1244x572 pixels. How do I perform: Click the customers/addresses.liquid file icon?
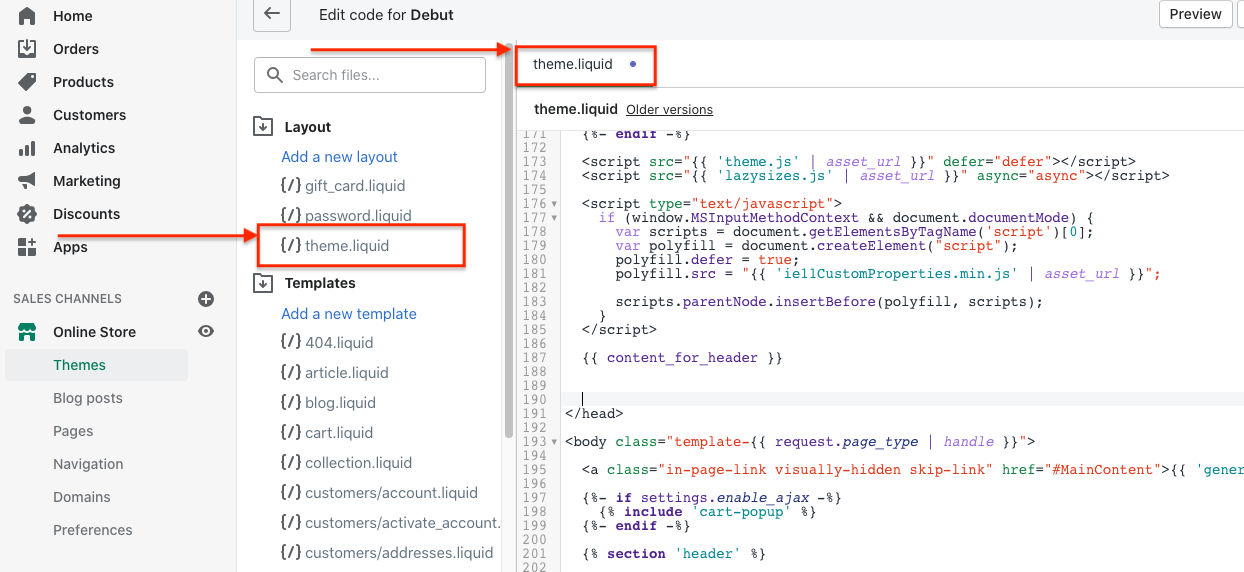(291, 552)
